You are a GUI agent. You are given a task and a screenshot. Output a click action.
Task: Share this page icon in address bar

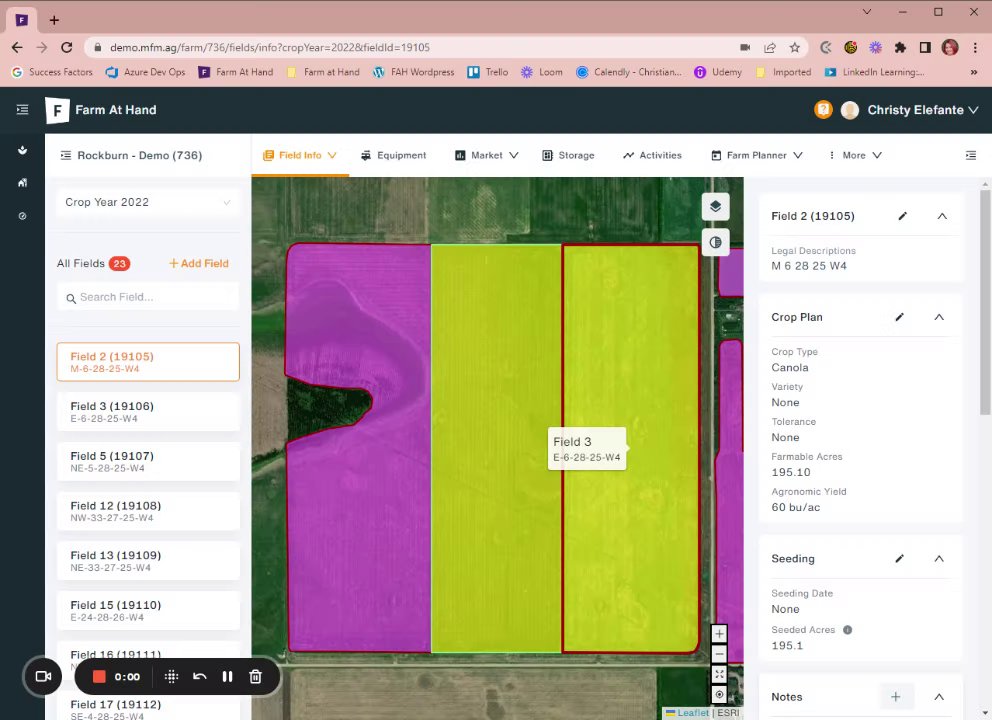pyautogui.click(x=770, y=47)
